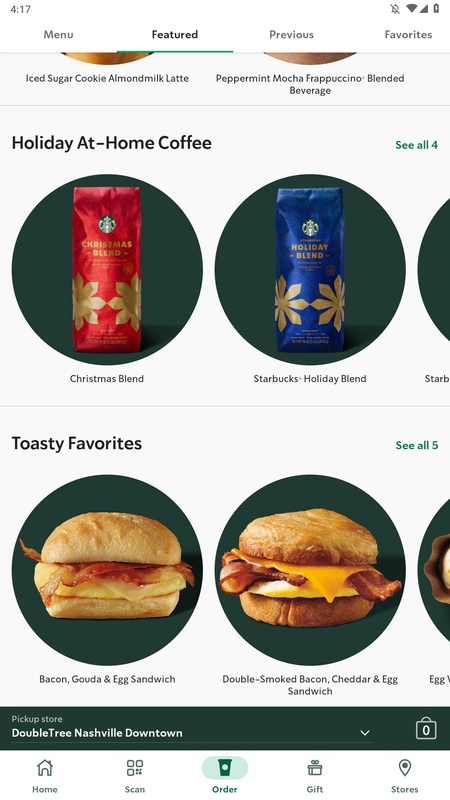Open the shopping bag cart icon
Viewport: 450px width, 800px height.
(x=426, y=729)
